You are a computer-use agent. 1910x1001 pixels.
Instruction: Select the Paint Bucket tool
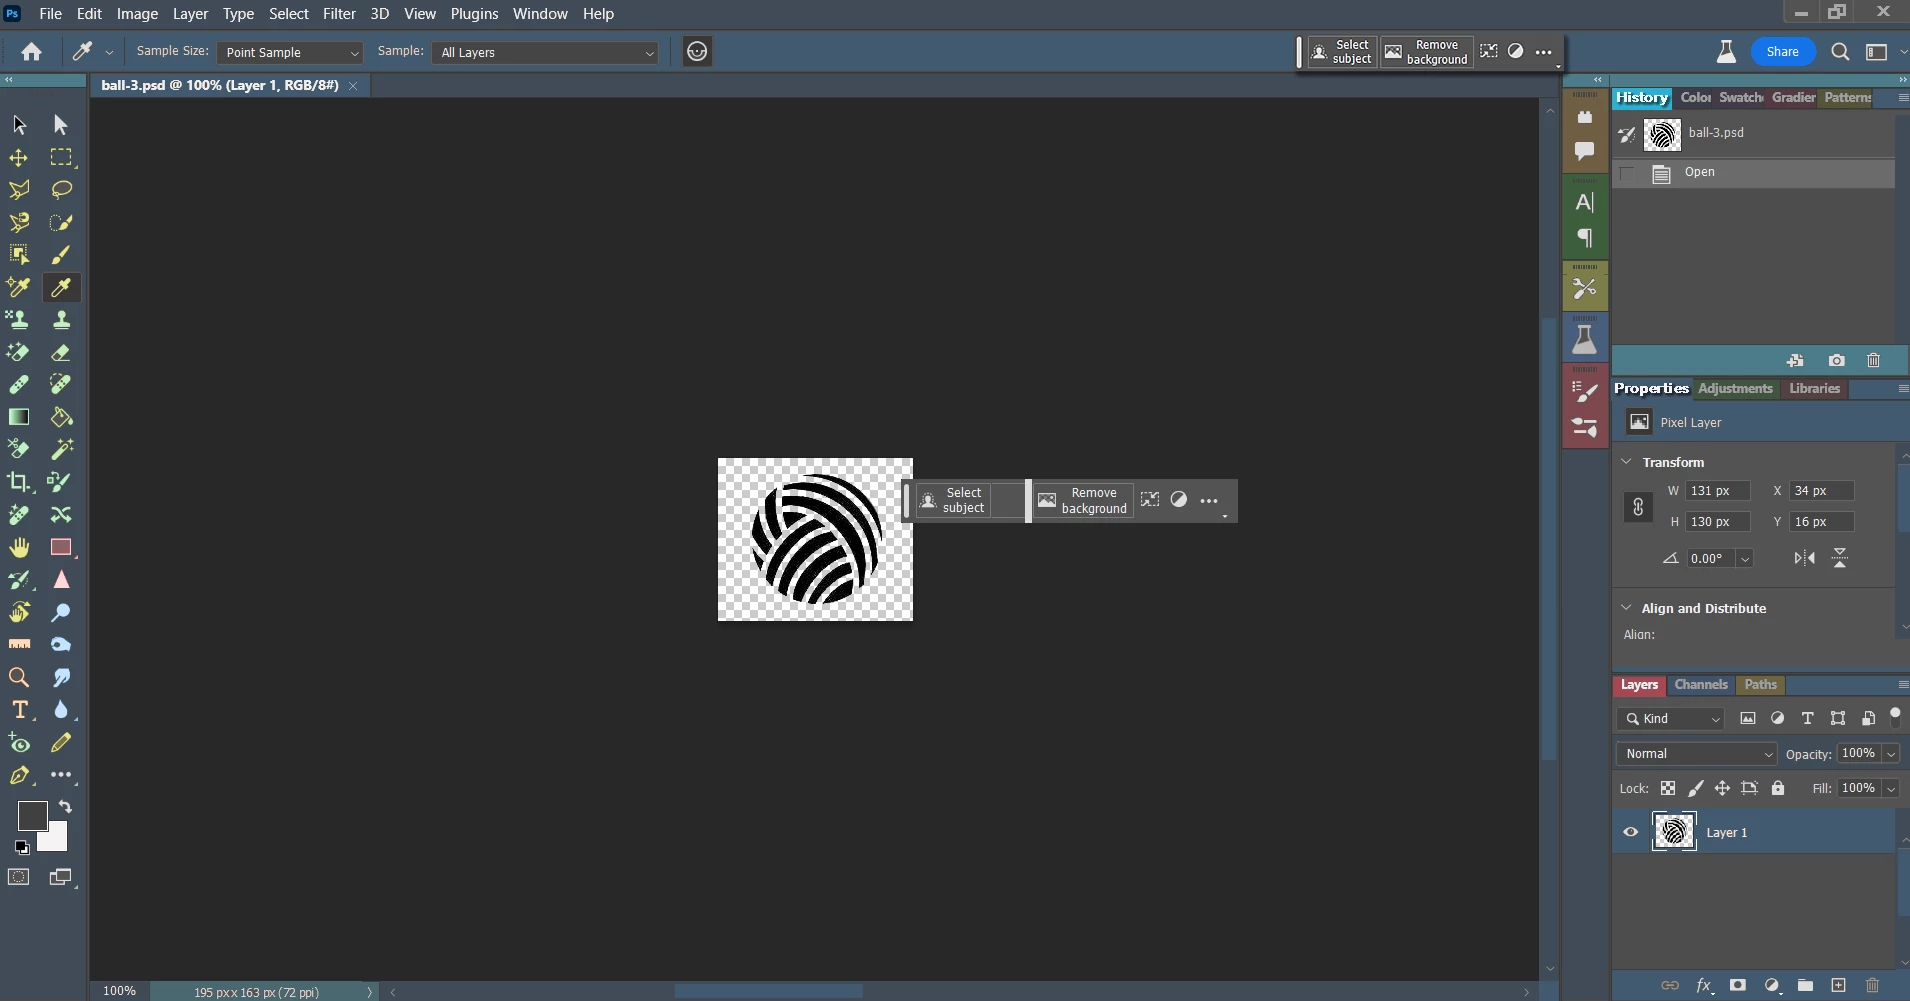(x=61, y=417)
